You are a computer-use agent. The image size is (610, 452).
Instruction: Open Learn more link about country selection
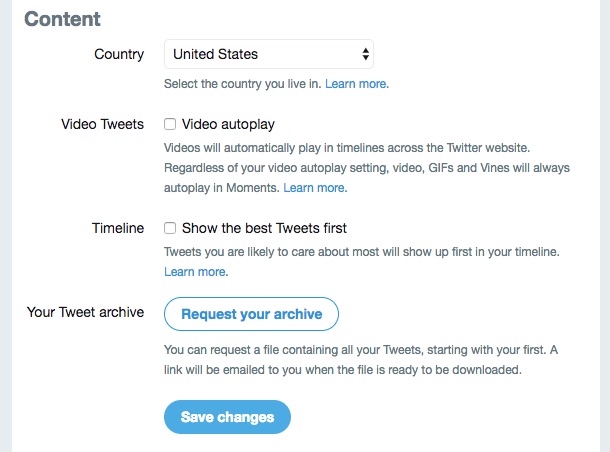(358, 84)
